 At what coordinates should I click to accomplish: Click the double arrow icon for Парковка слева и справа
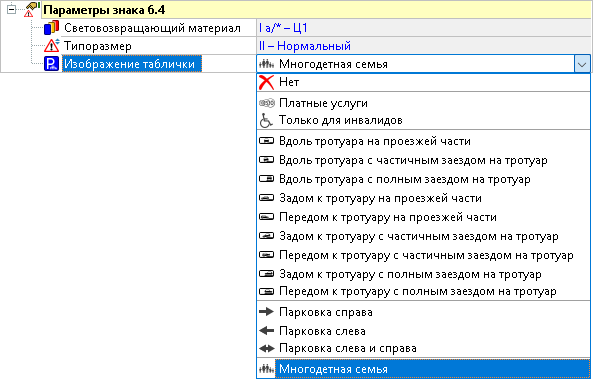click(266, 348)
